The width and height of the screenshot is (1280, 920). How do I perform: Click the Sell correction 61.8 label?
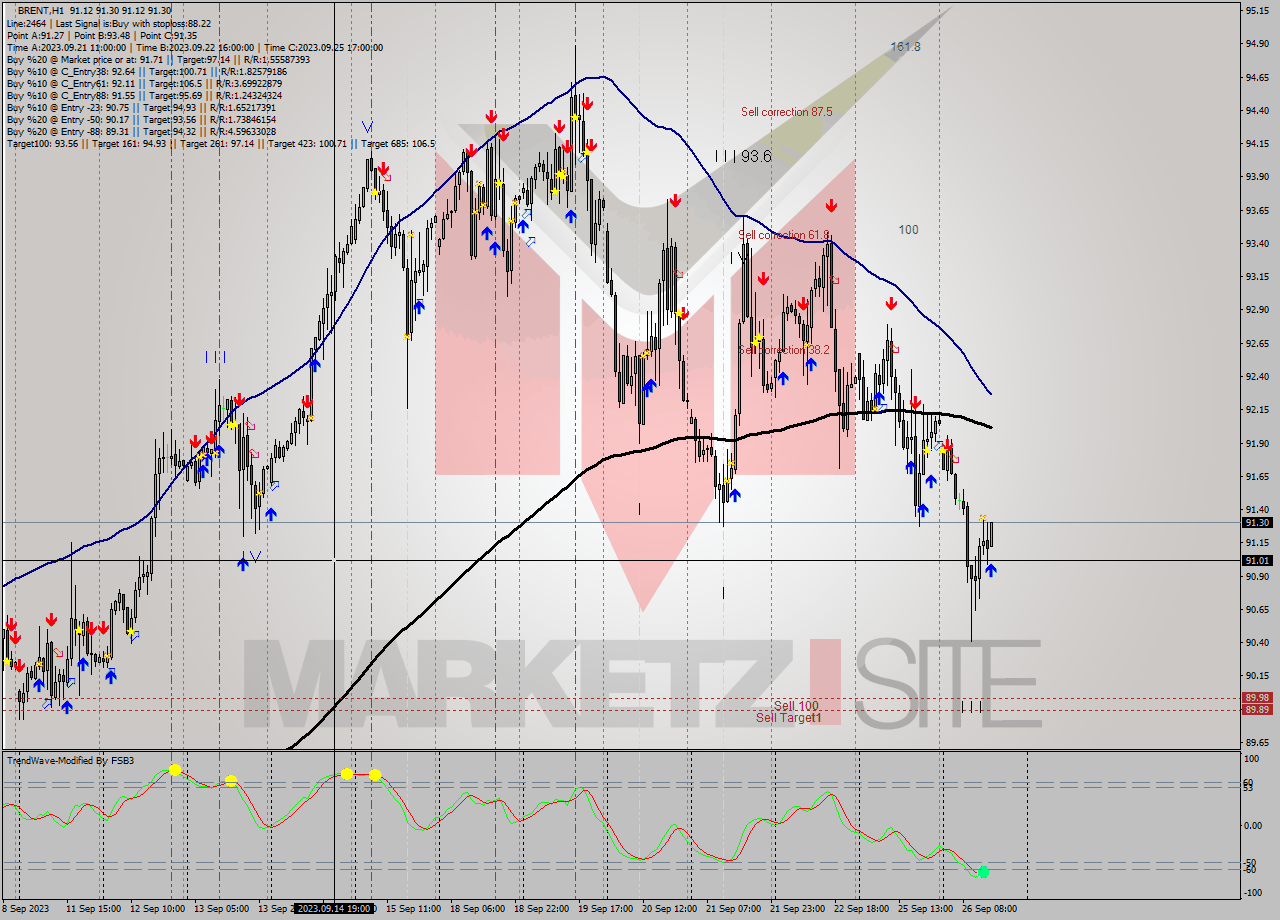point(784,235)
